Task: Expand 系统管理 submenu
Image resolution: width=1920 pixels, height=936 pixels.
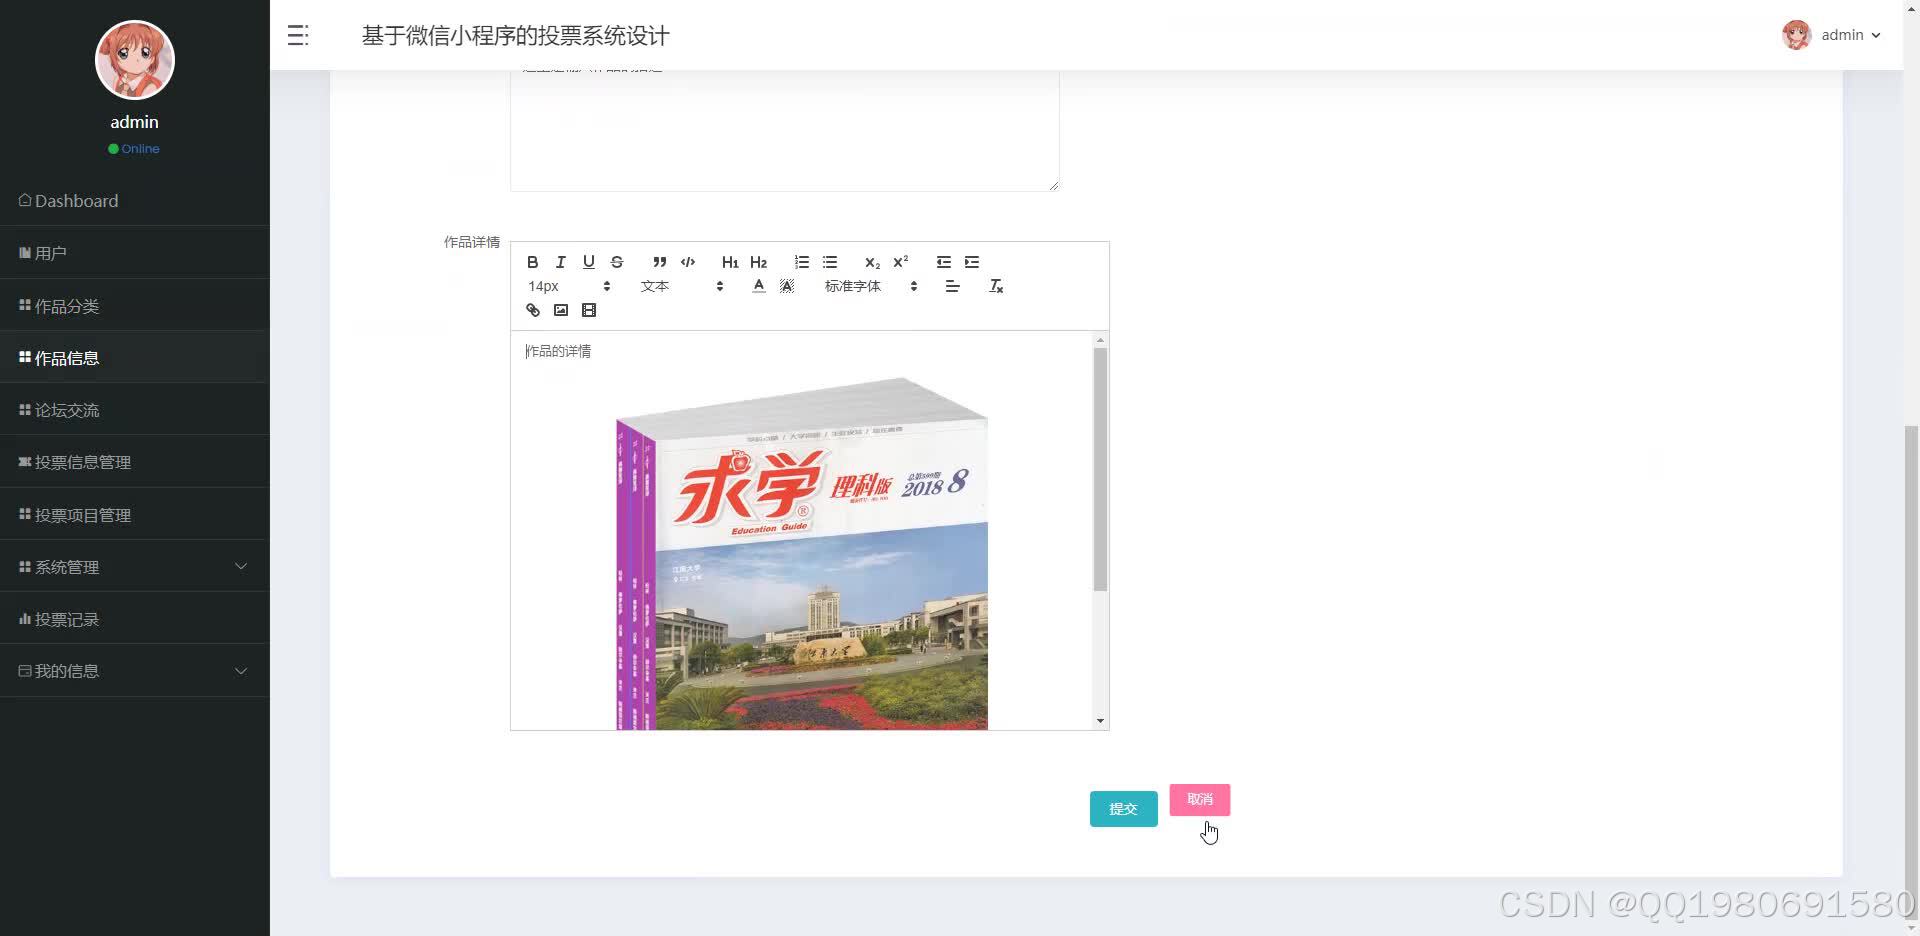Action: pos(135,567)
